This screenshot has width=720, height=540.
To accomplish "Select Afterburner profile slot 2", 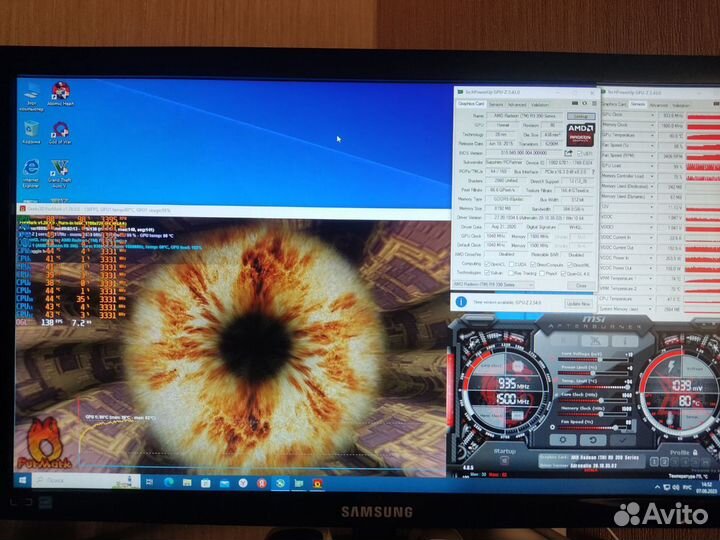I will 664,462.
